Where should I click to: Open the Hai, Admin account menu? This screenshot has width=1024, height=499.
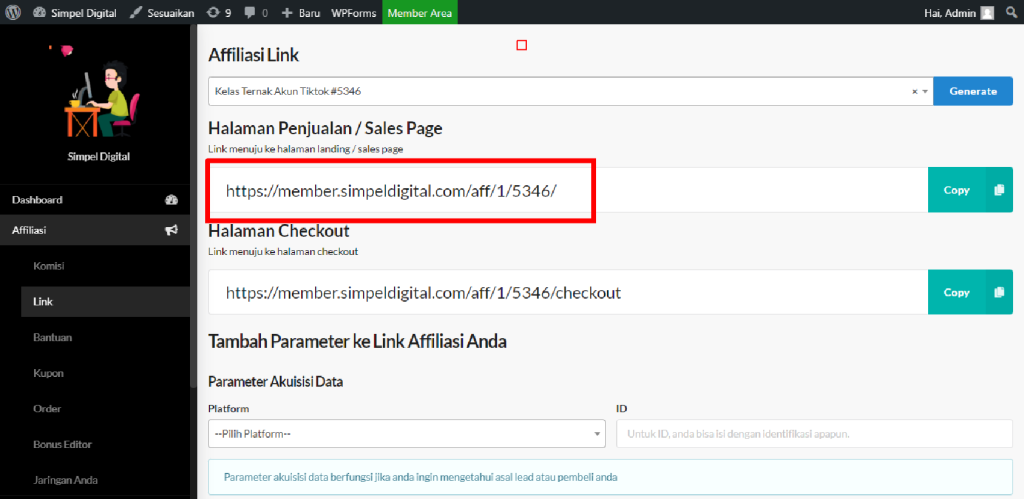click(959, 12)
